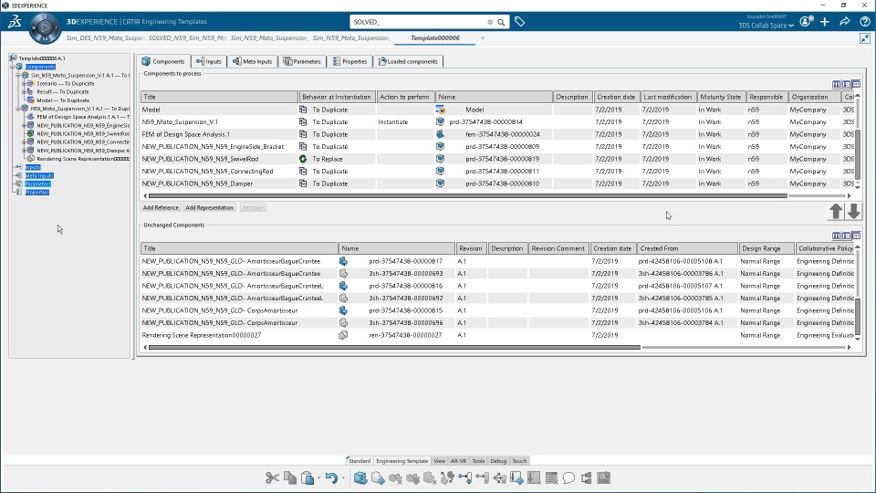Click the striped list icon in toolbar
Screen dimensions: 876x493
(x=551, y=478)
